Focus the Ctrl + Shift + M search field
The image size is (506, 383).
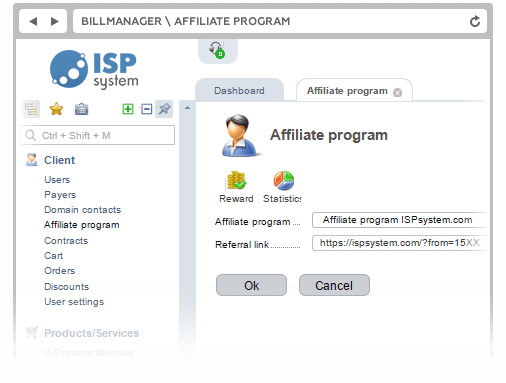tap(97, 135)
